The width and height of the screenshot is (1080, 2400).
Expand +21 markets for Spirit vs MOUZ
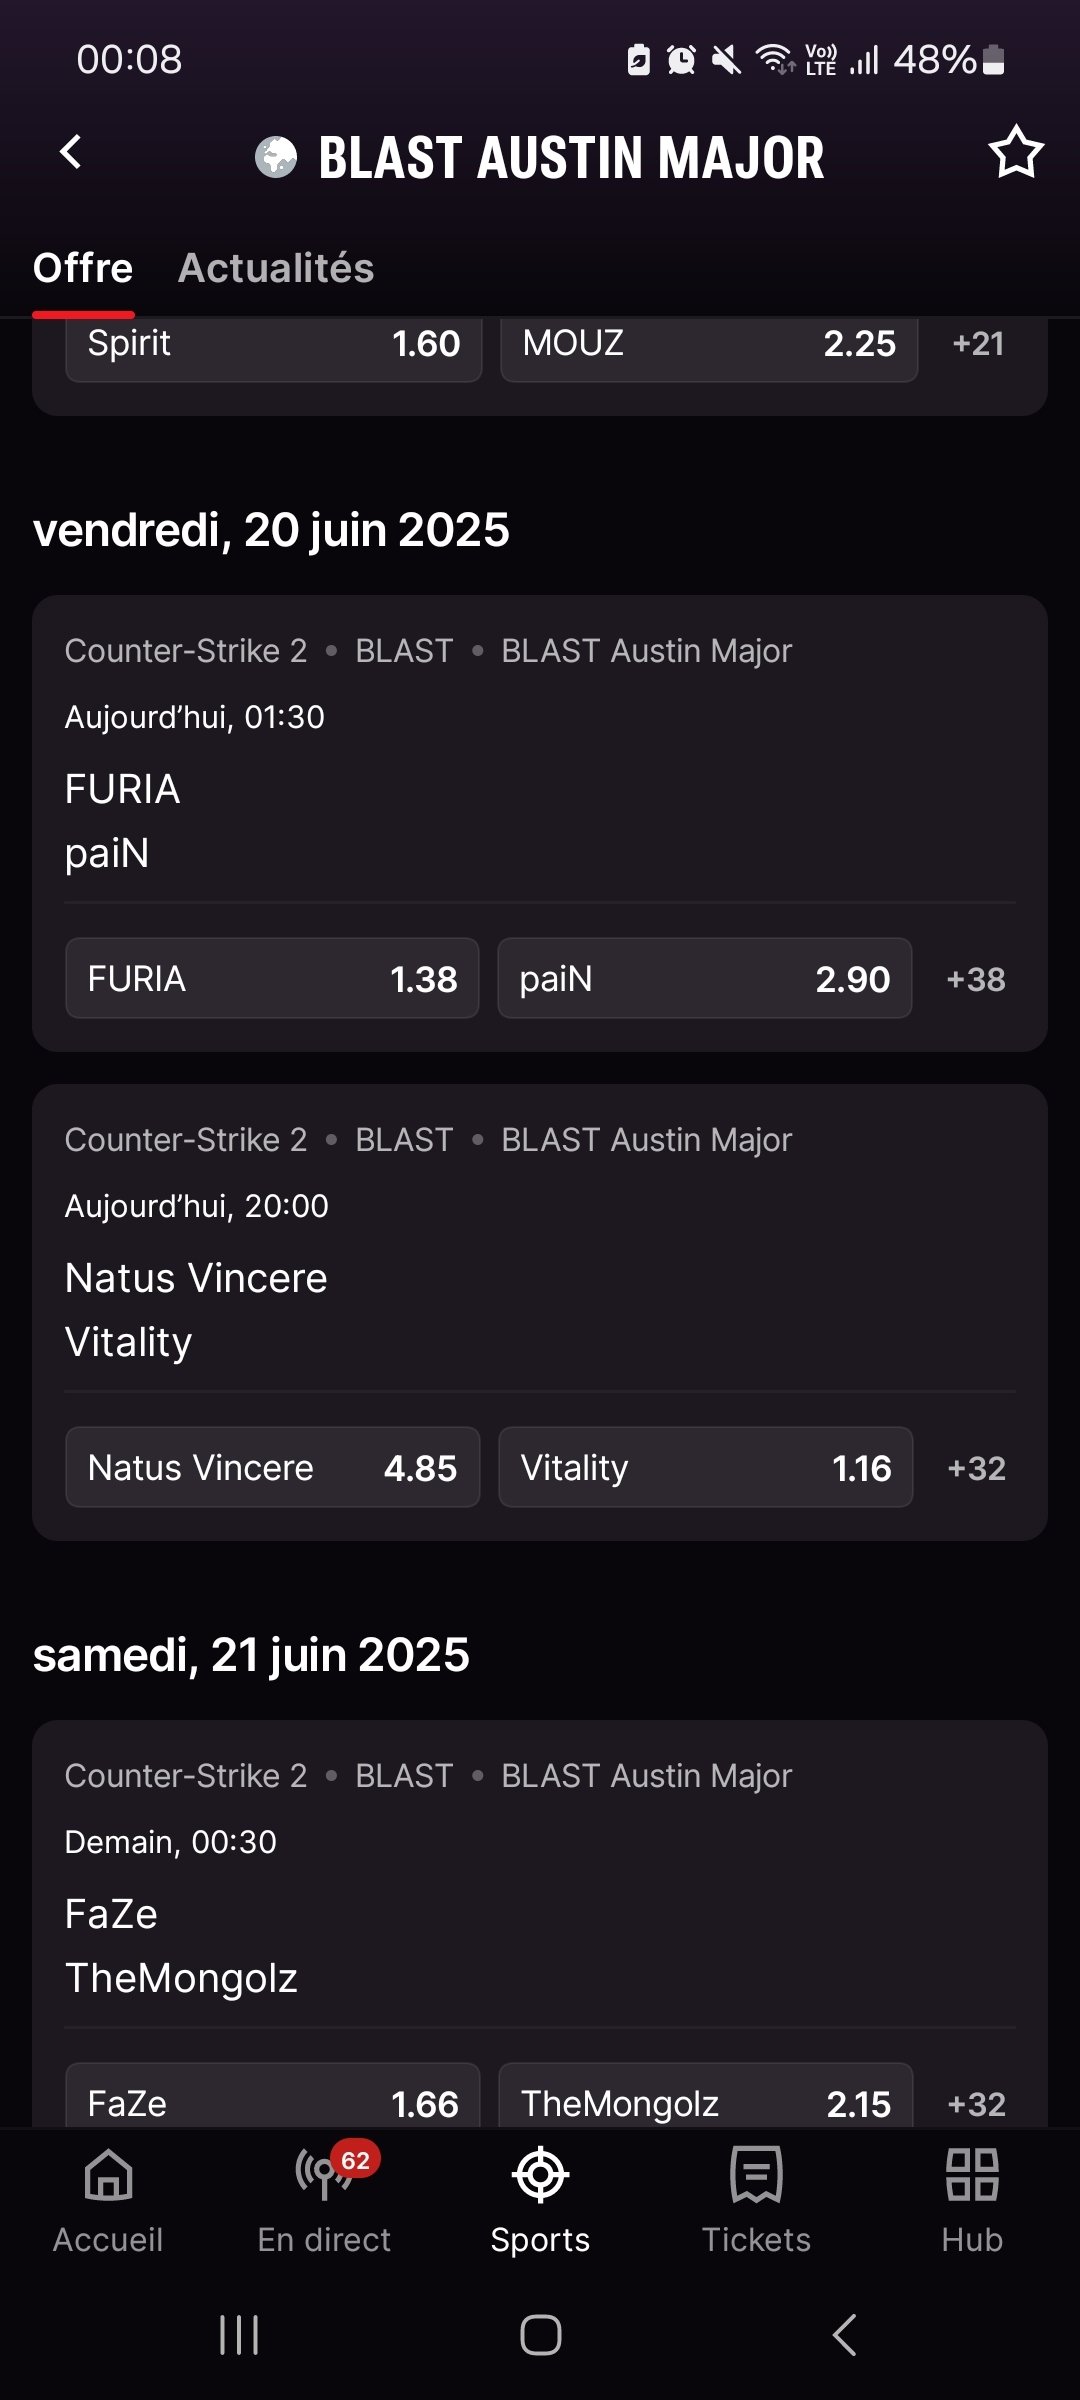coord(978,344)
